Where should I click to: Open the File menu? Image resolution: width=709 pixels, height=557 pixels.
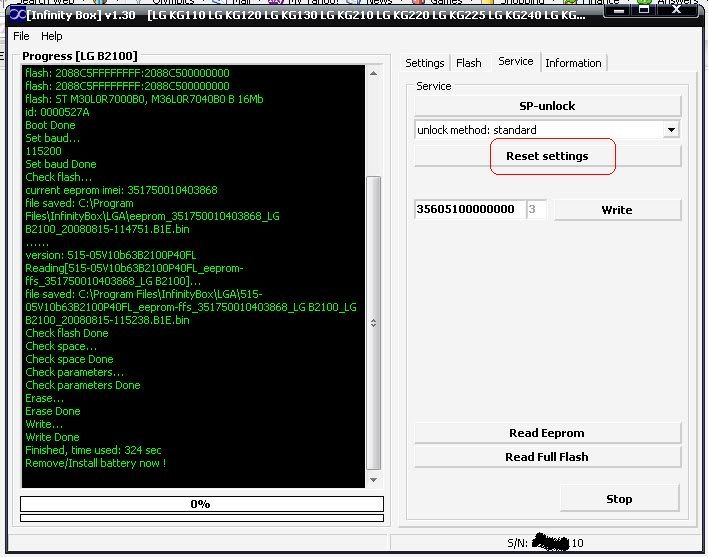pyautogui.click(x=21, y=36)
